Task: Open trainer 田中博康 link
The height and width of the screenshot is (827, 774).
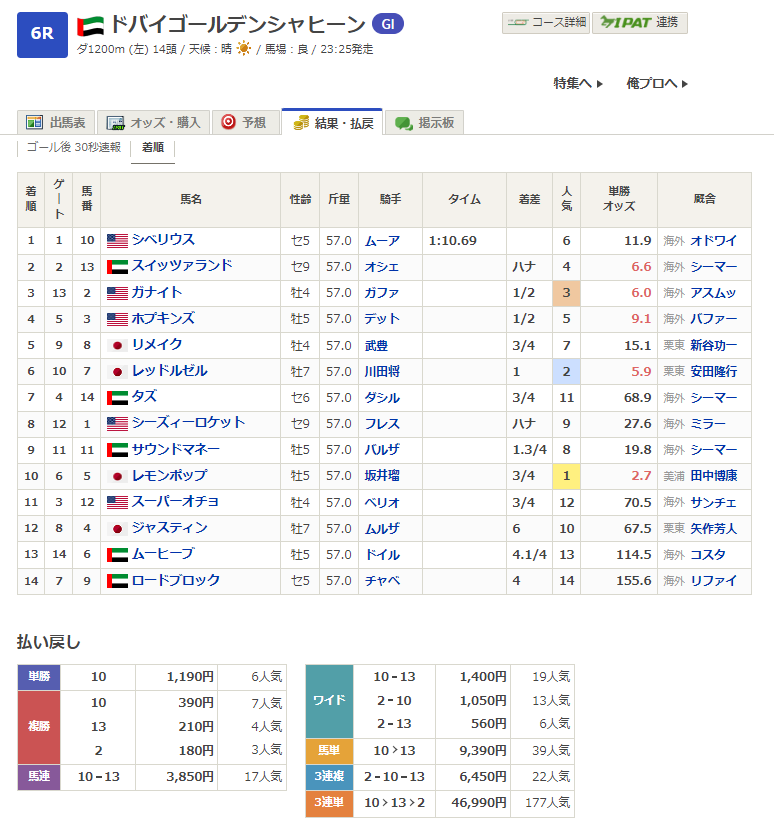Action: tap(713, 476)
